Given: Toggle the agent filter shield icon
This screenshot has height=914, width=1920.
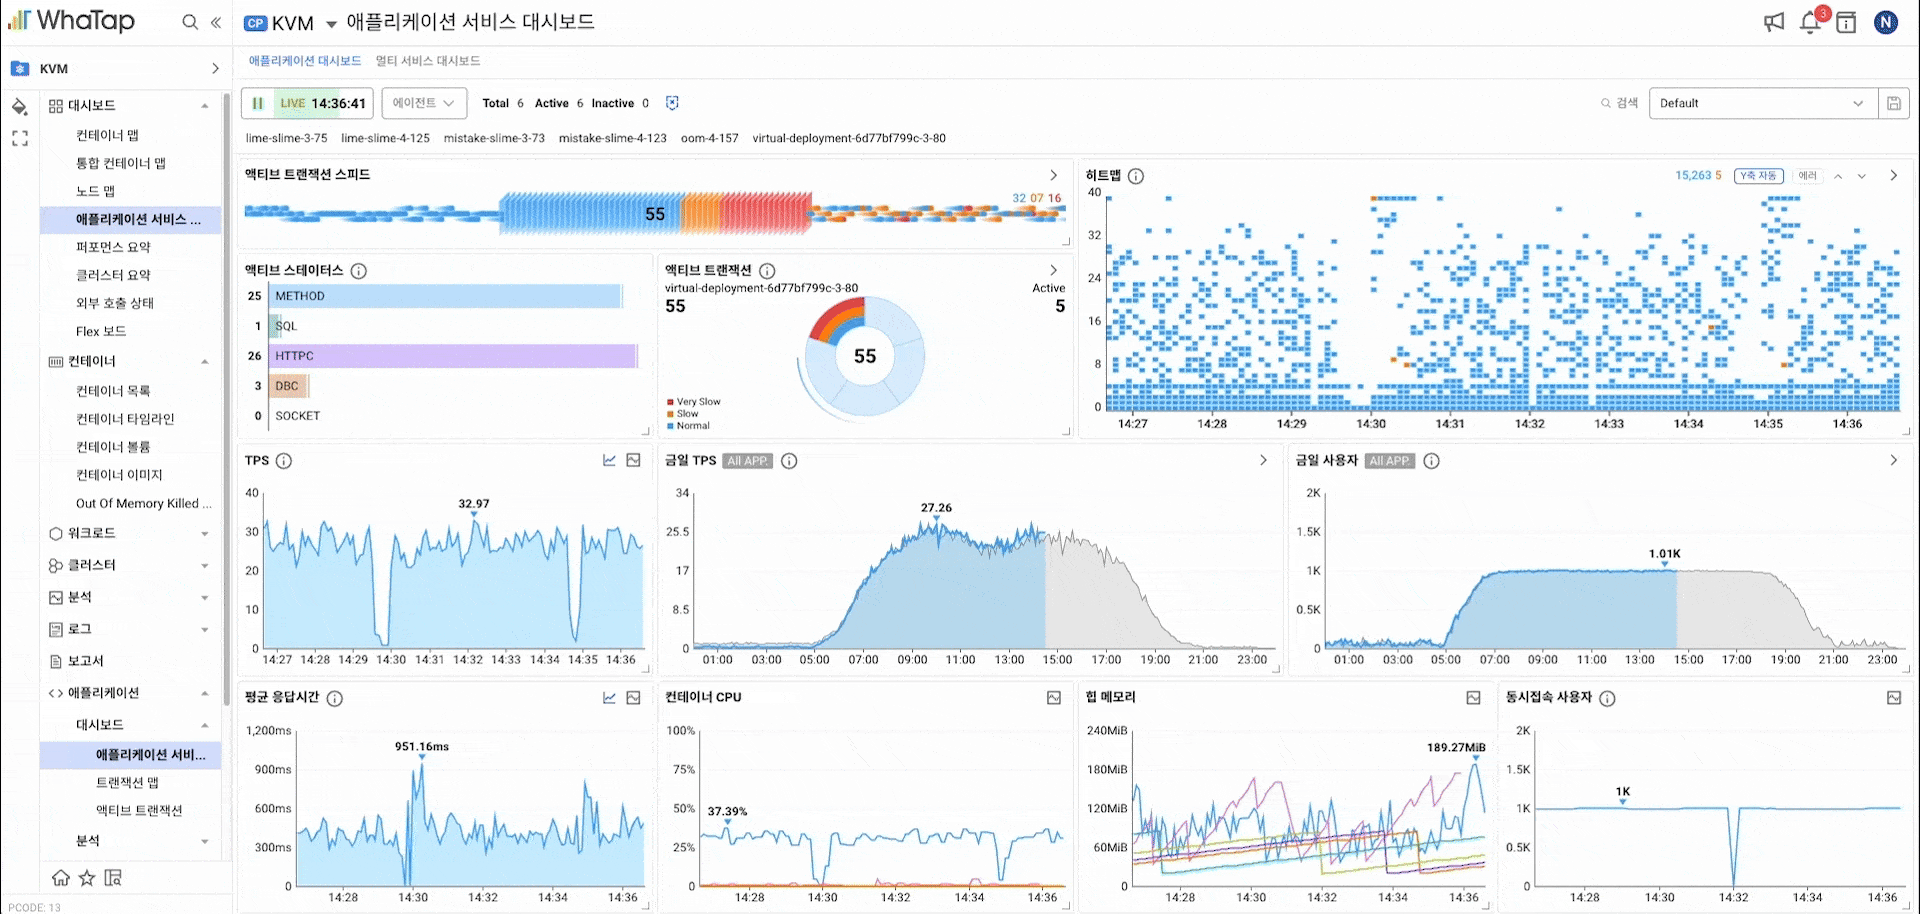Looking at the screenshot, I should (672, 103).
